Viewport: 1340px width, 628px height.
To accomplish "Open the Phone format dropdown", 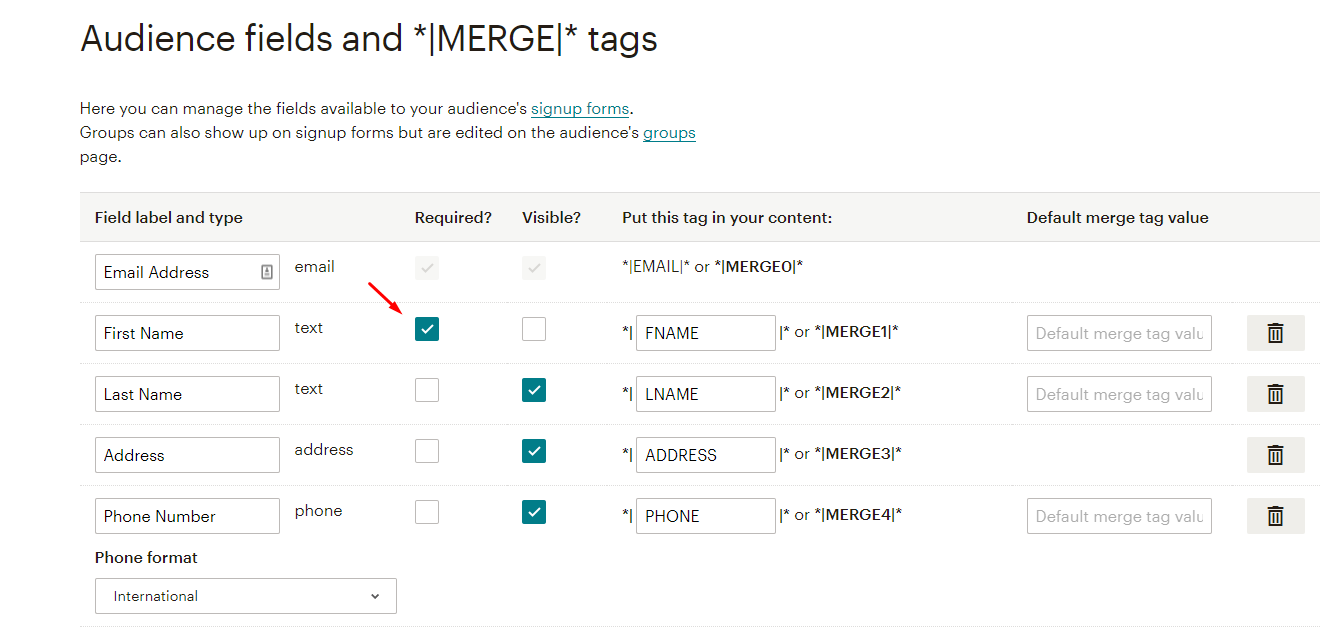I will [246, 596].
